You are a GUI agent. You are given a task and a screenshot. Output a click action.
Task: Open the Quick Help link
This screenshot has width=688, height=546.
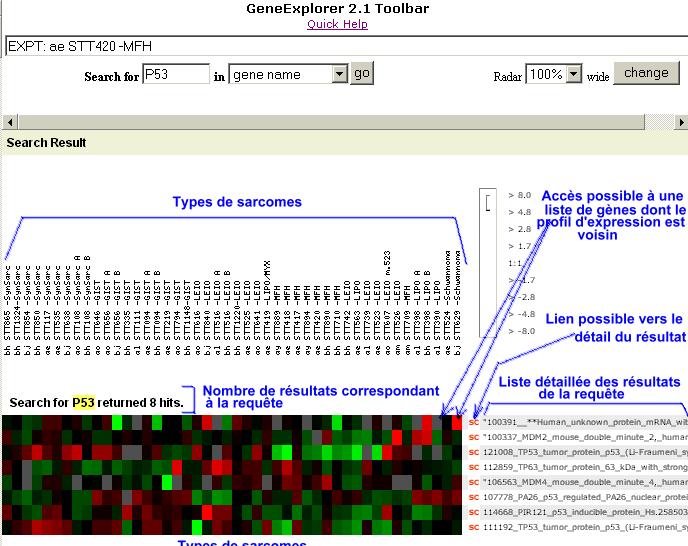[337, 24]
